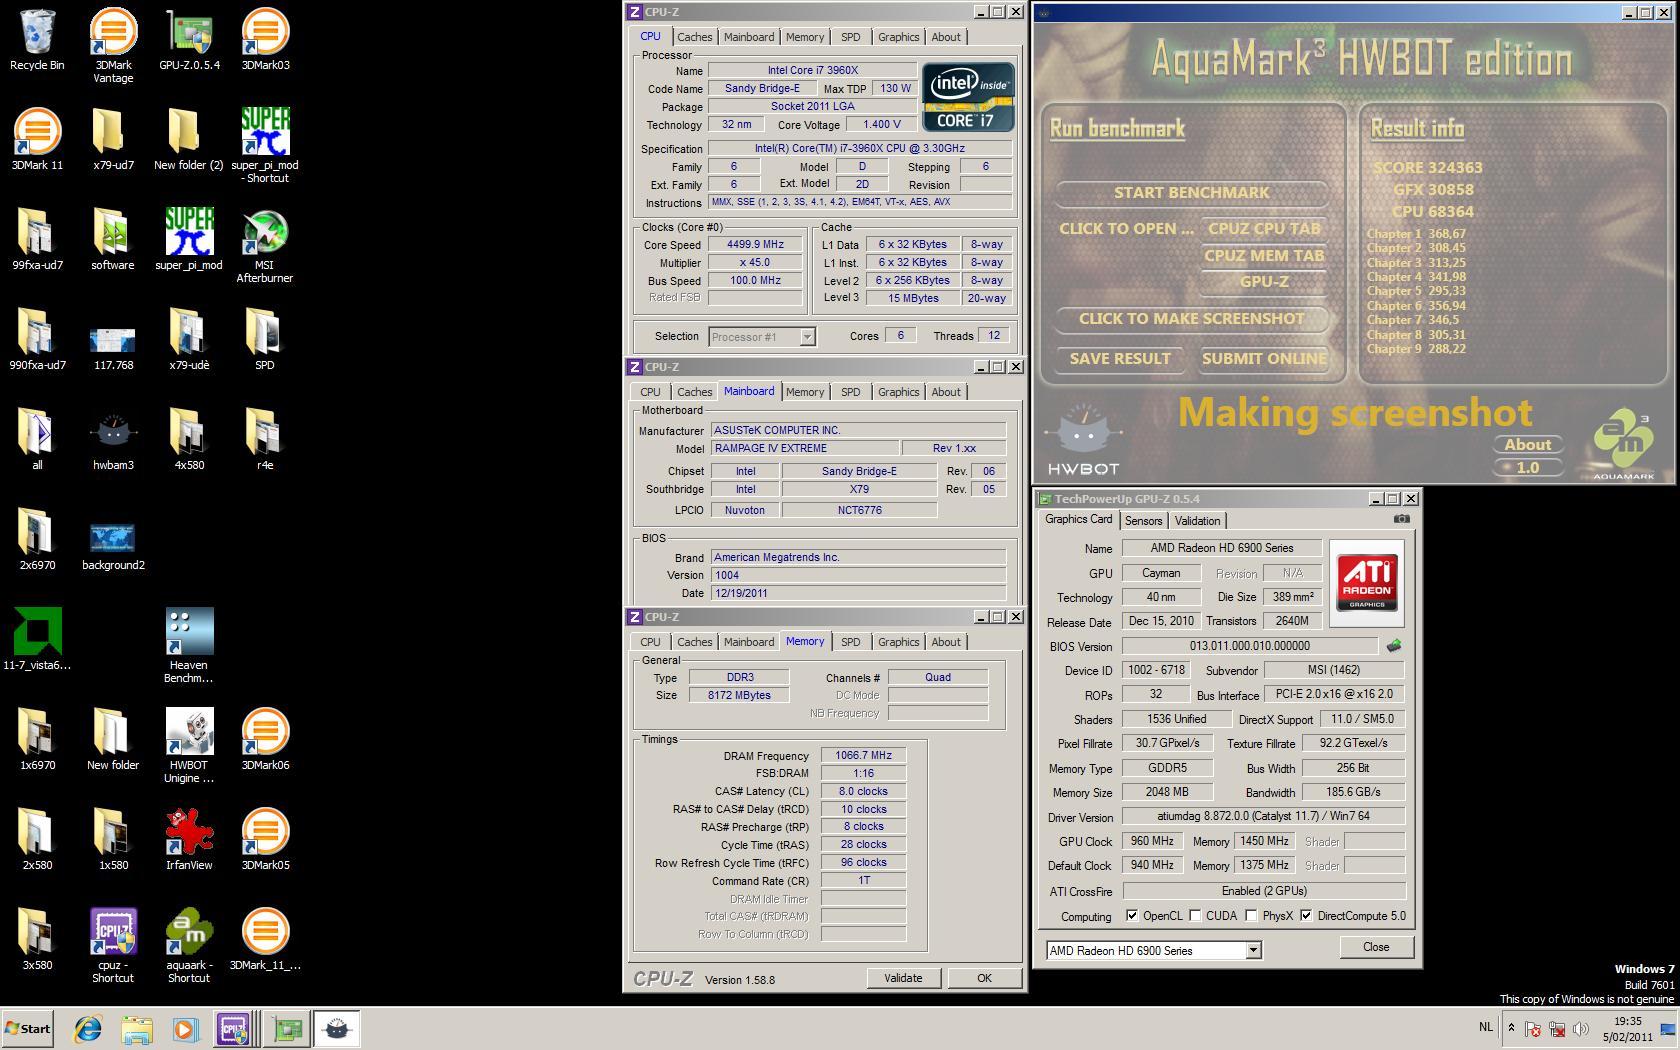1680x1050 pixels.
Task: Toggle the CUDA checkbox in GPU-Z
Action: tap(1195, 916)
